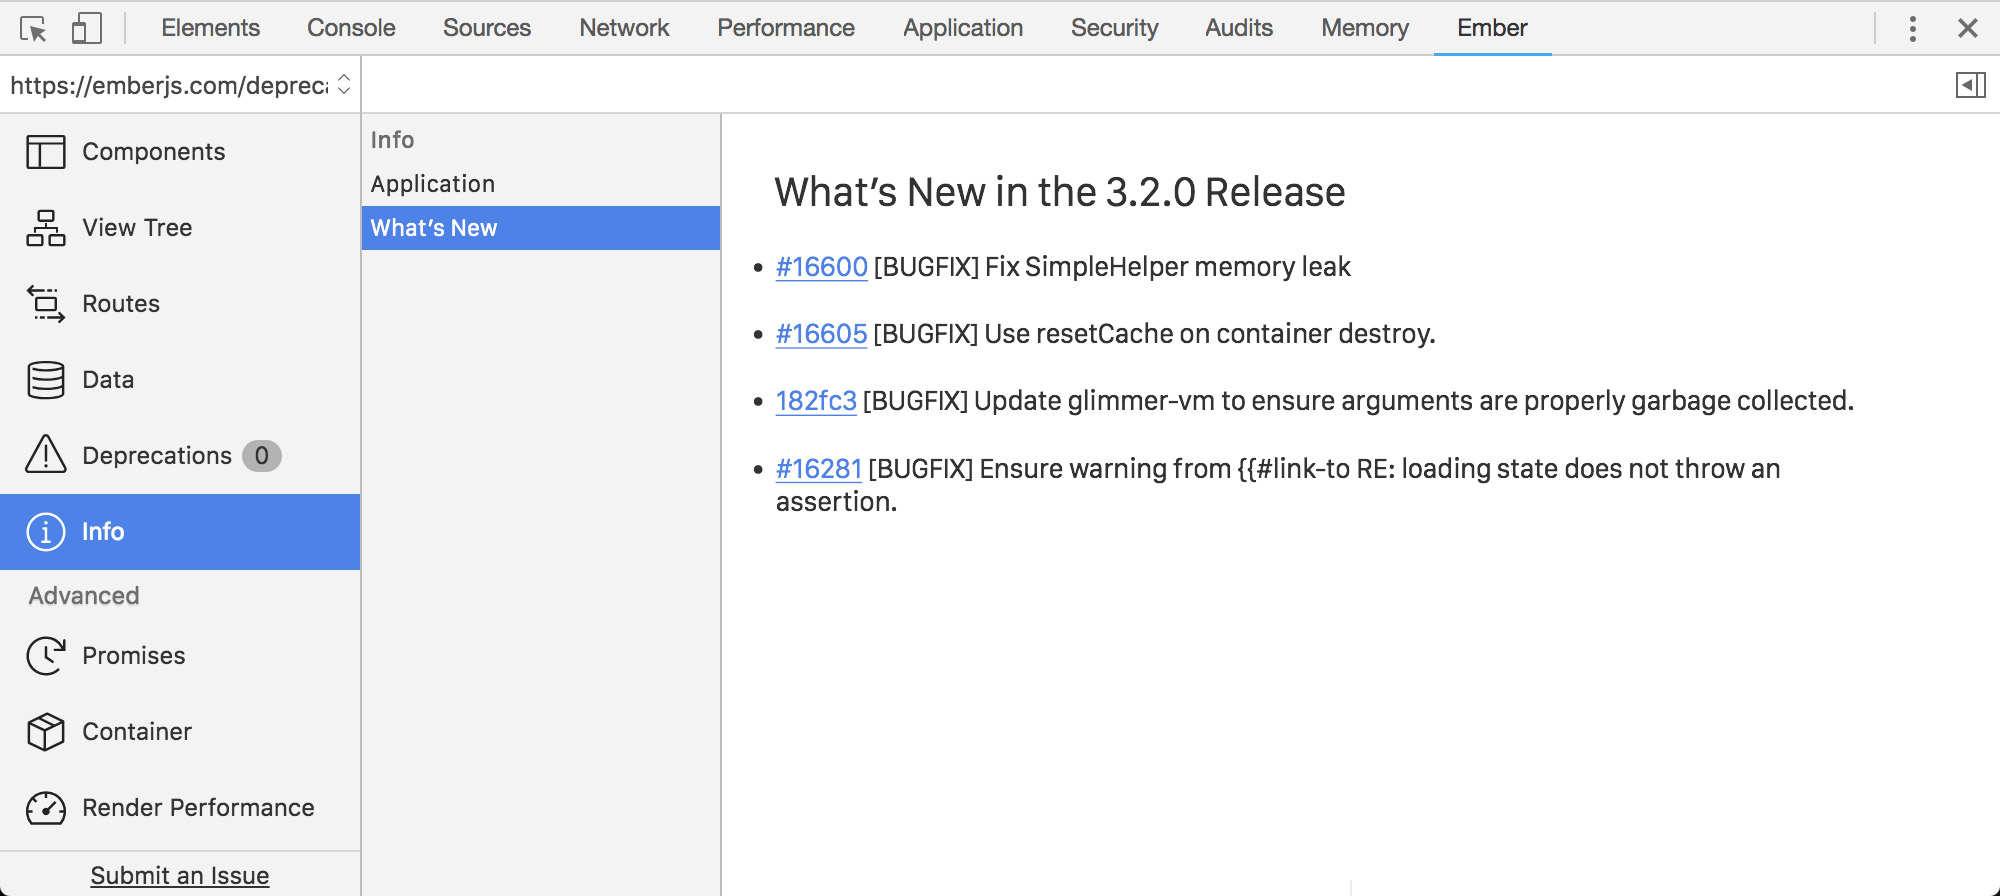Open the Sources tab
This screenshot has height=896, width=2000.
pyautogui.click(x=487, y=28)
